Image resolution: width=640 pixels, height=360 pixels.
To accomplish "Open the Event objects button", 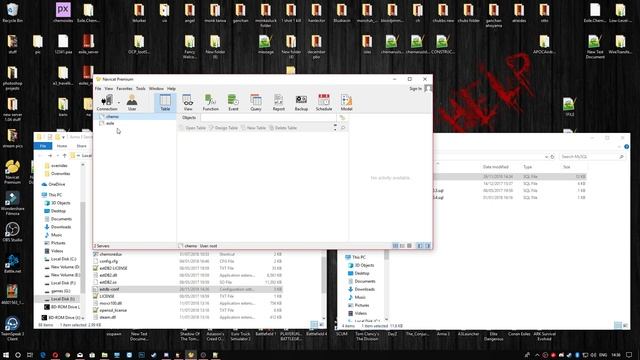I will 233,102.
